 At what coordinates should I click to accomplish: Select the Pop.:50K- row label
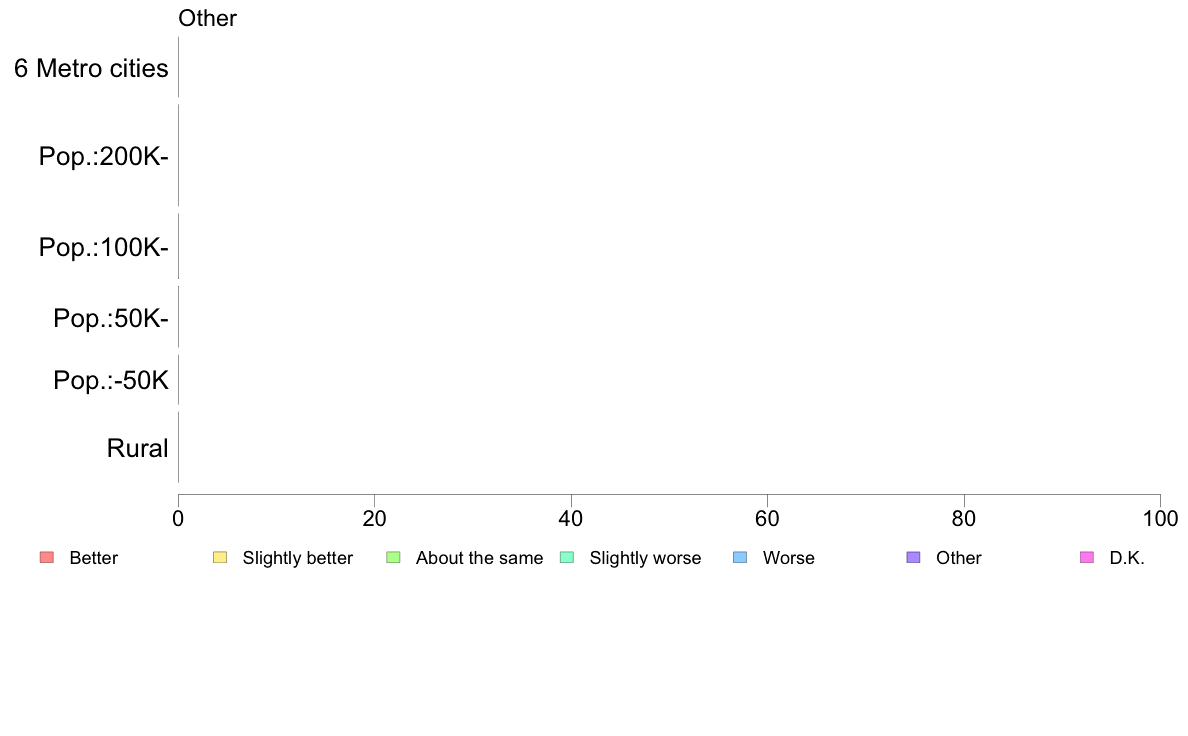[110, 319]
